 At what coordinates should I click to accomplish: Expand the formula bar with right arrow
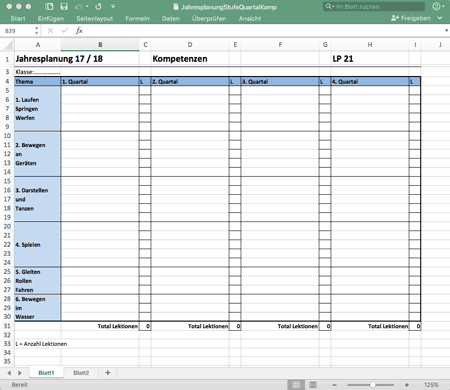click(x=446, y=31)
